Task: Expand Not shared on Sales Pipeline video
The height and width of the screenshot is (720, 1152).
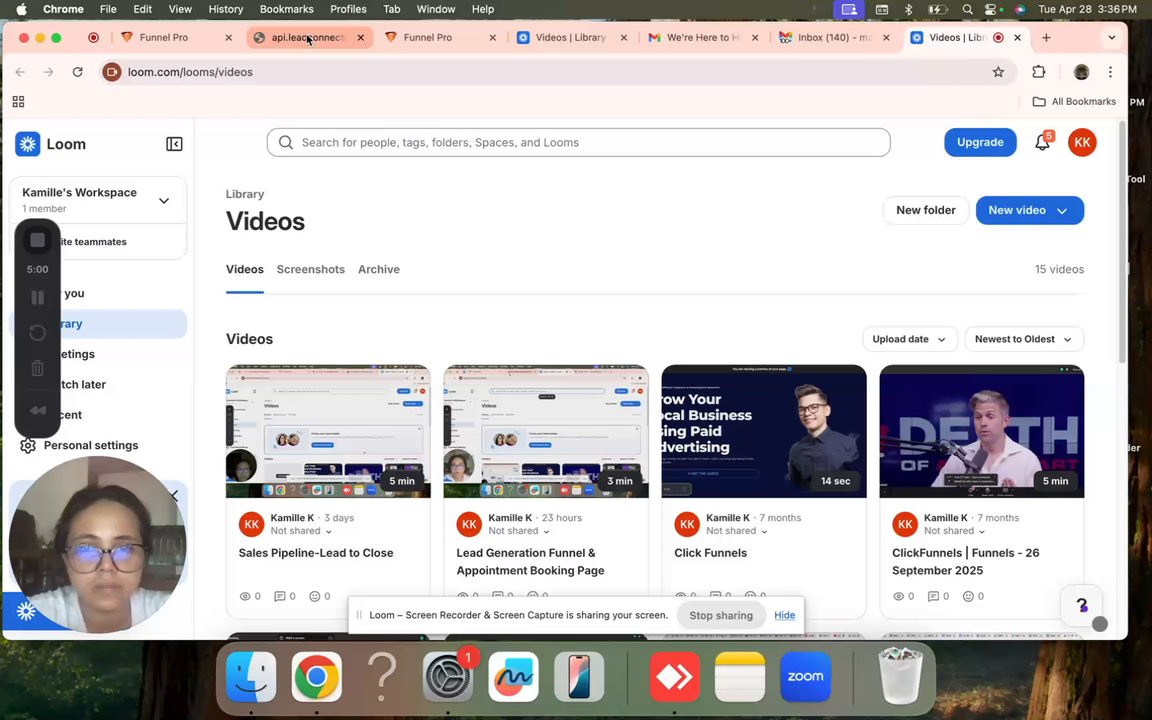Action: (x=300, y=531)
